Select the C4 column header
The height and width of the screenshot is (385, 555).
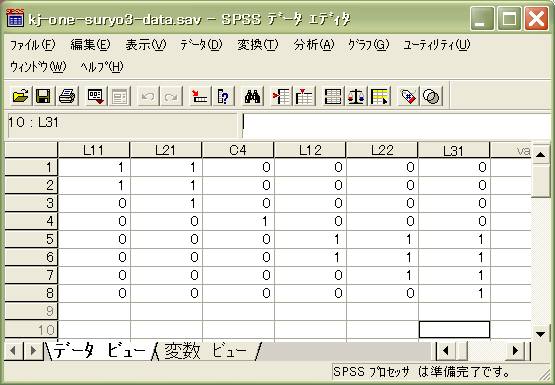(238, 150)
